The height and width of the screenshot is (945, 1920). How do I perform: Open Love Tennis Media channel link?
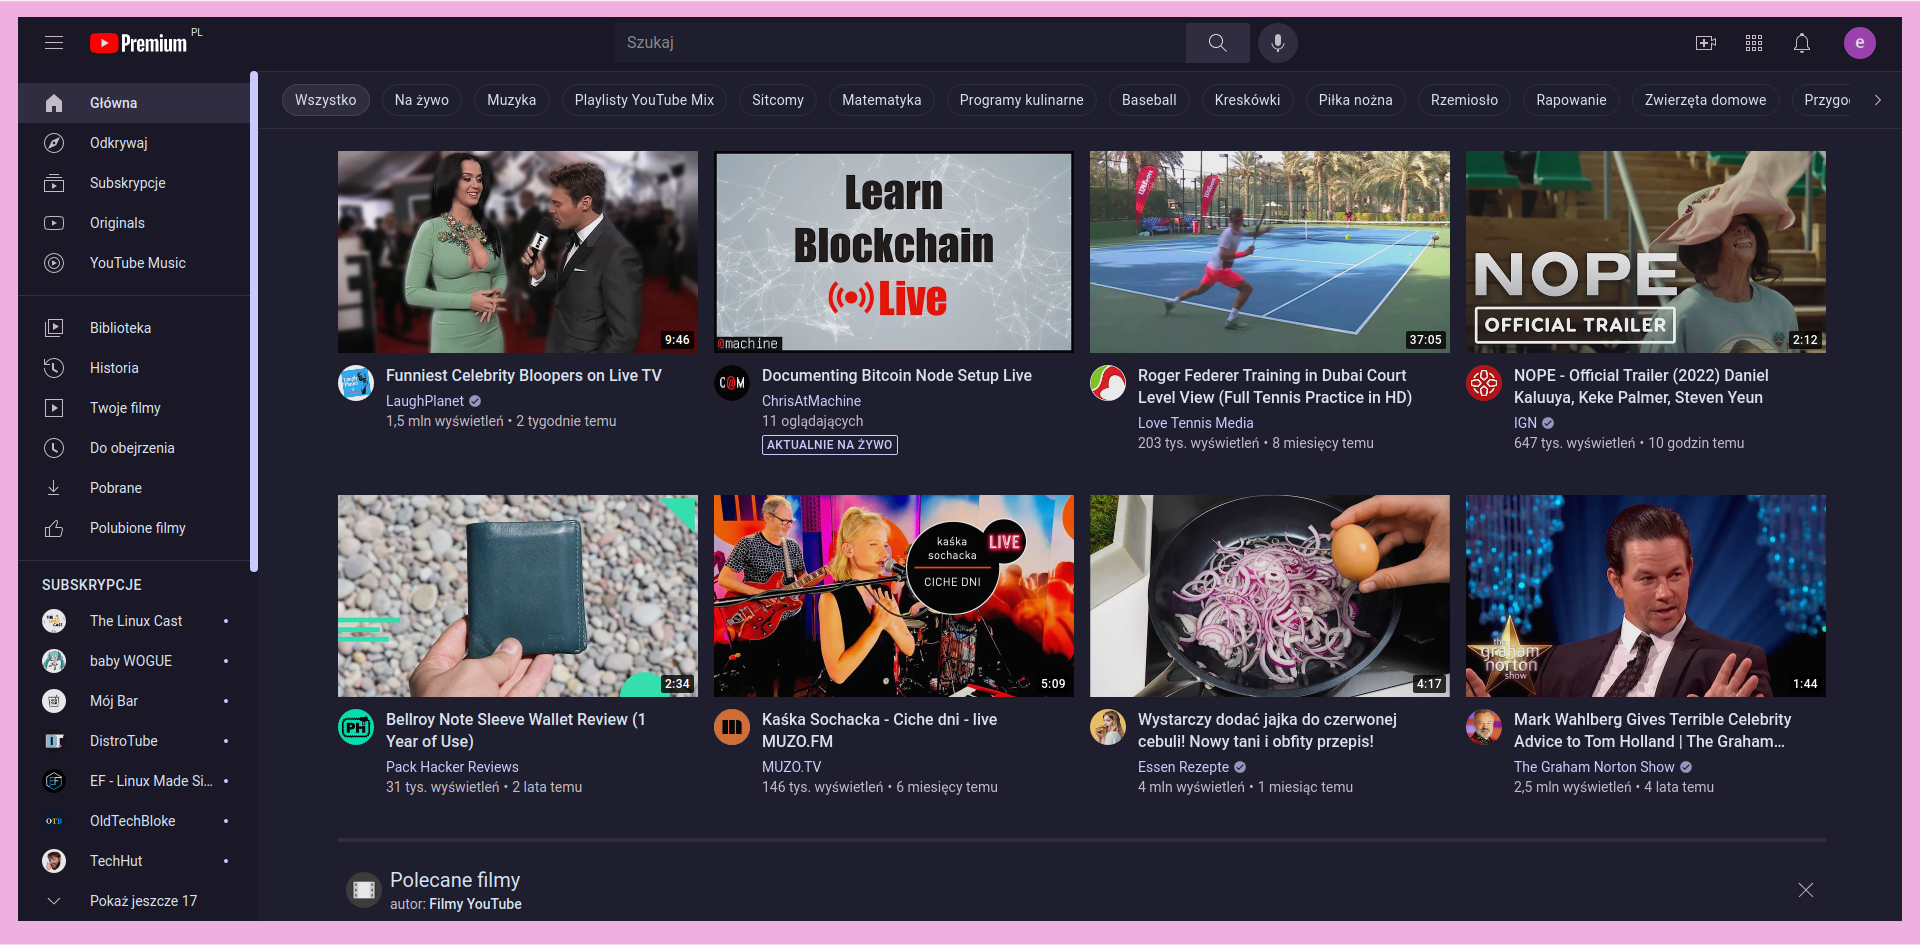click(x=1195, y=423)
